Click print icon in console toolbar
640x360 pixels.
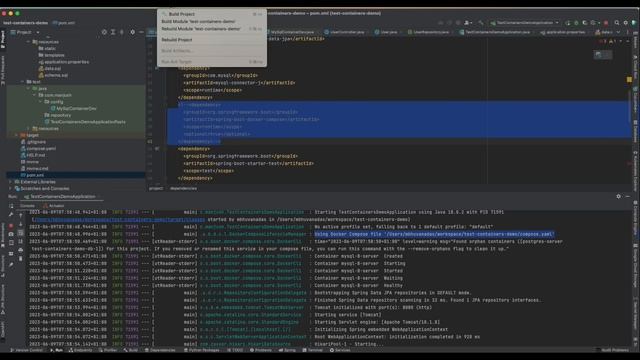[x=21, y=250]
